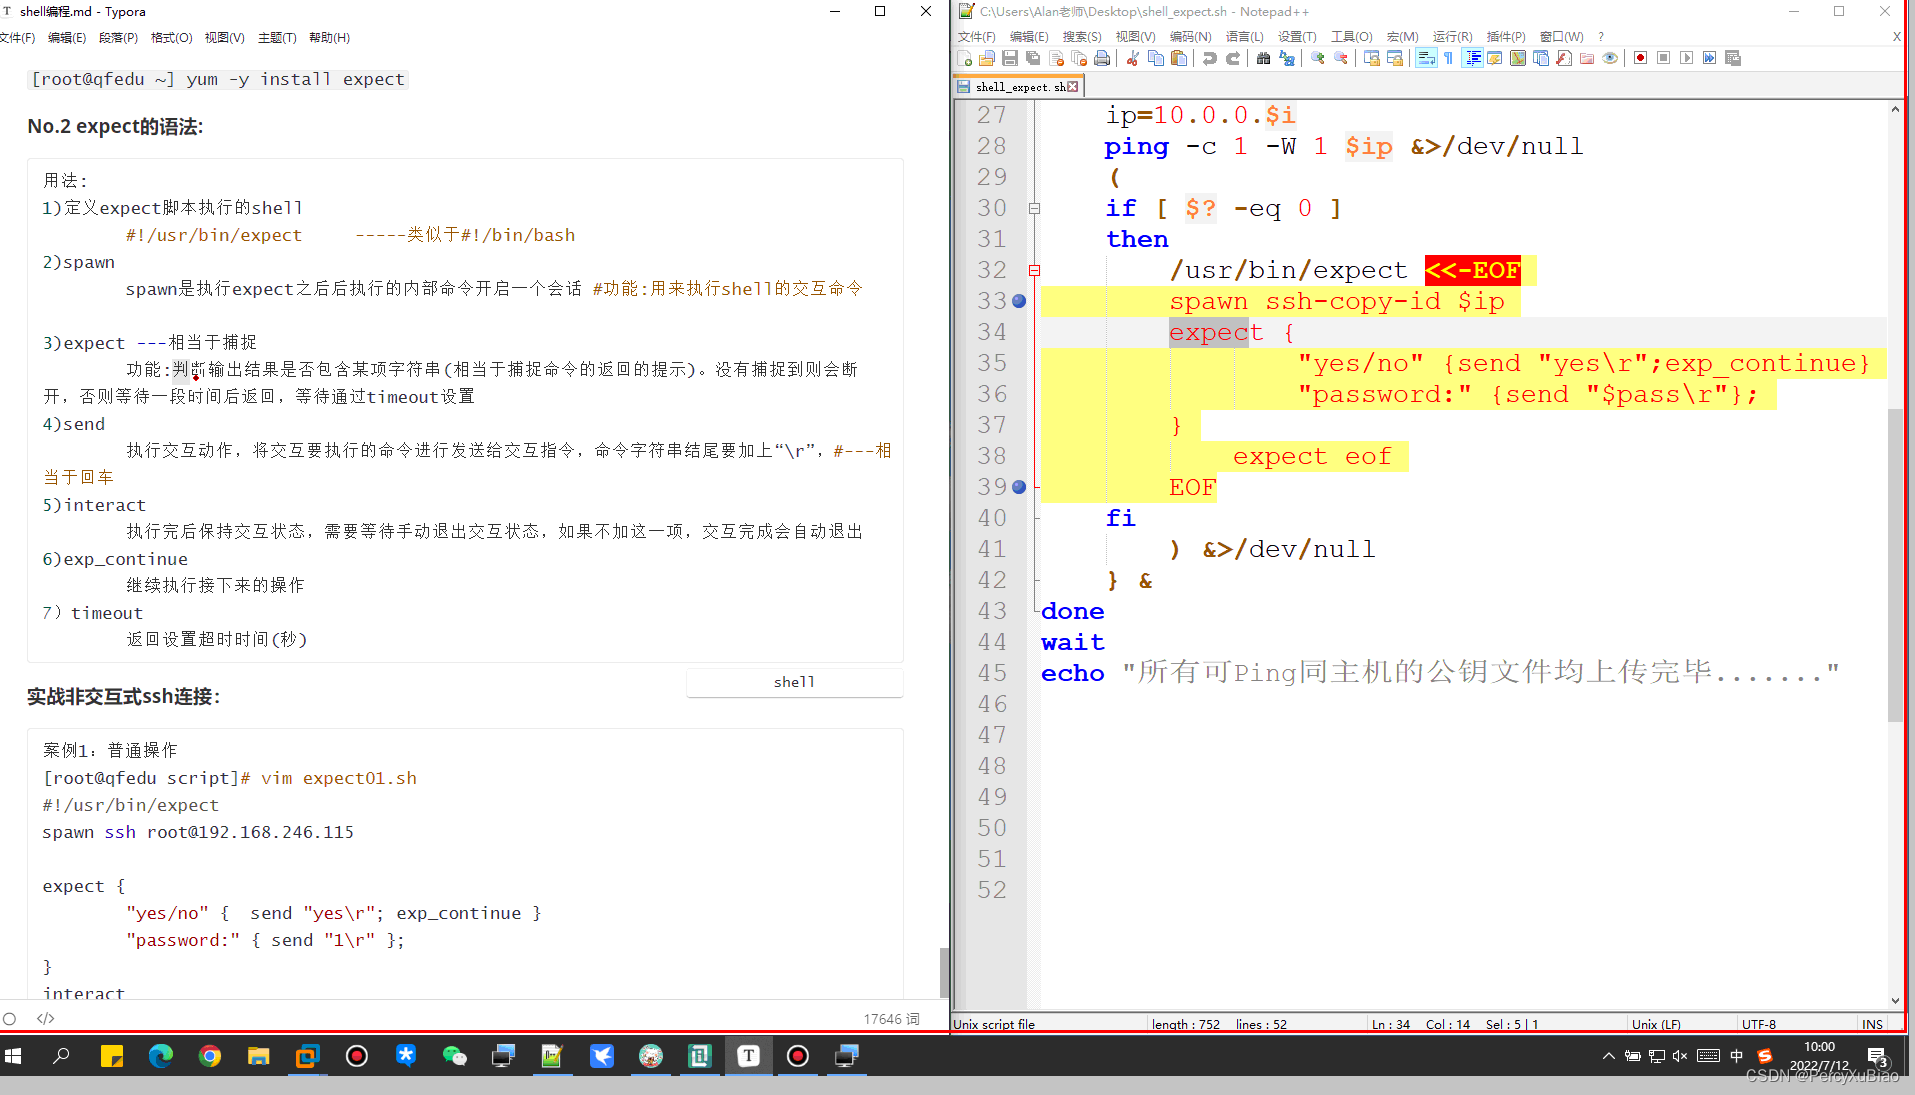Toggle word wrap in Notepad++

[x=1426, y=57]
